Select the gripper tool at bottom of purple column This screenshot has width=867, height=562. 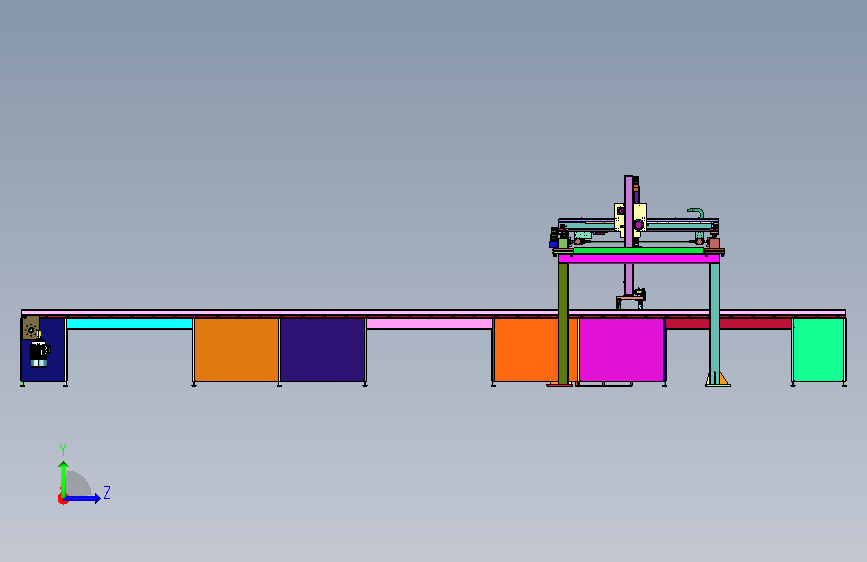point(631,299)
